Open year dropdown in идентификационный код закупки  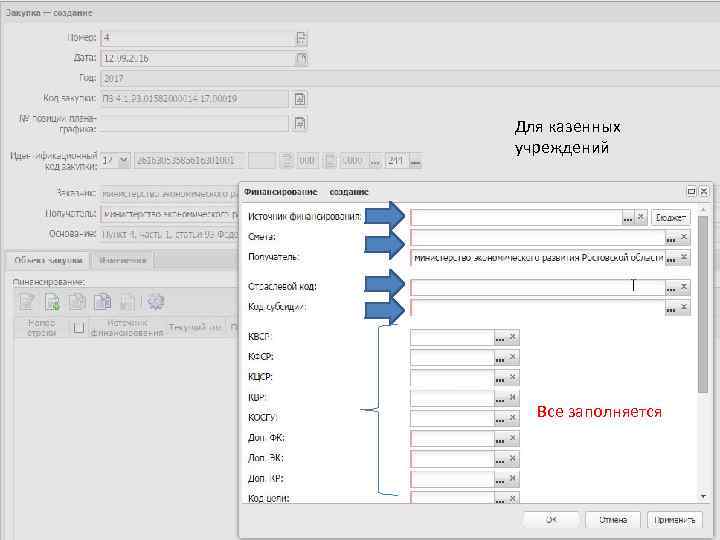(124, 161)
